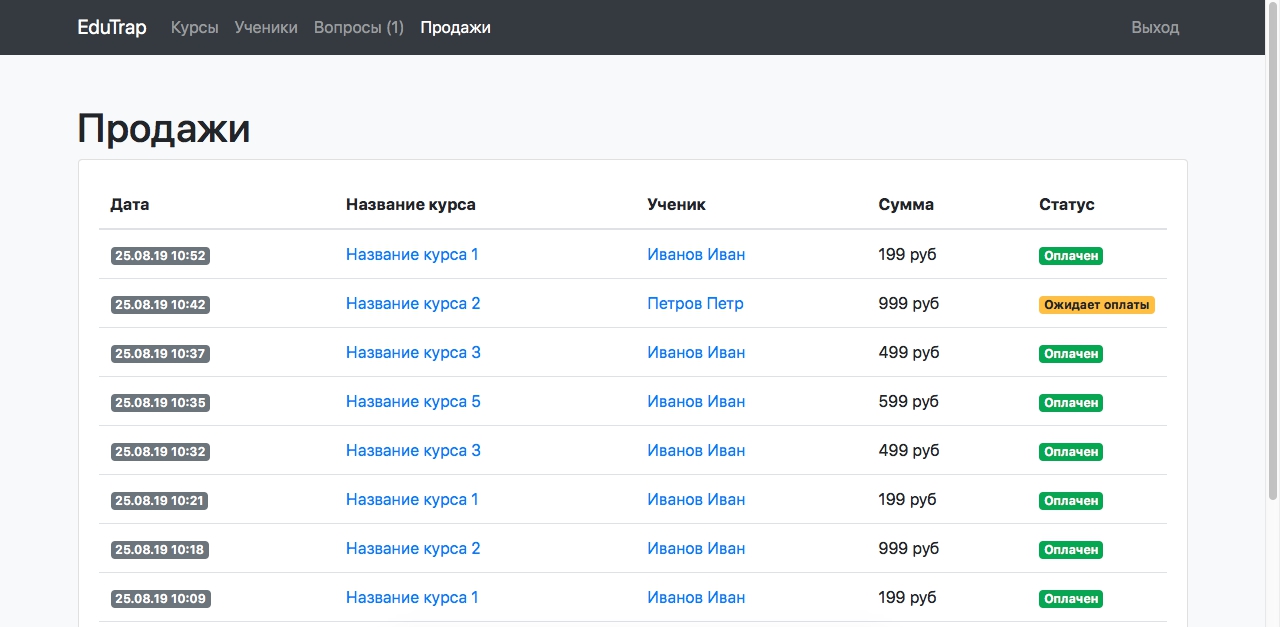This screenshot has width=1280, height=627.
Task: Open Название курса 3 from 10:37 sale
Action: pos(413,352)
